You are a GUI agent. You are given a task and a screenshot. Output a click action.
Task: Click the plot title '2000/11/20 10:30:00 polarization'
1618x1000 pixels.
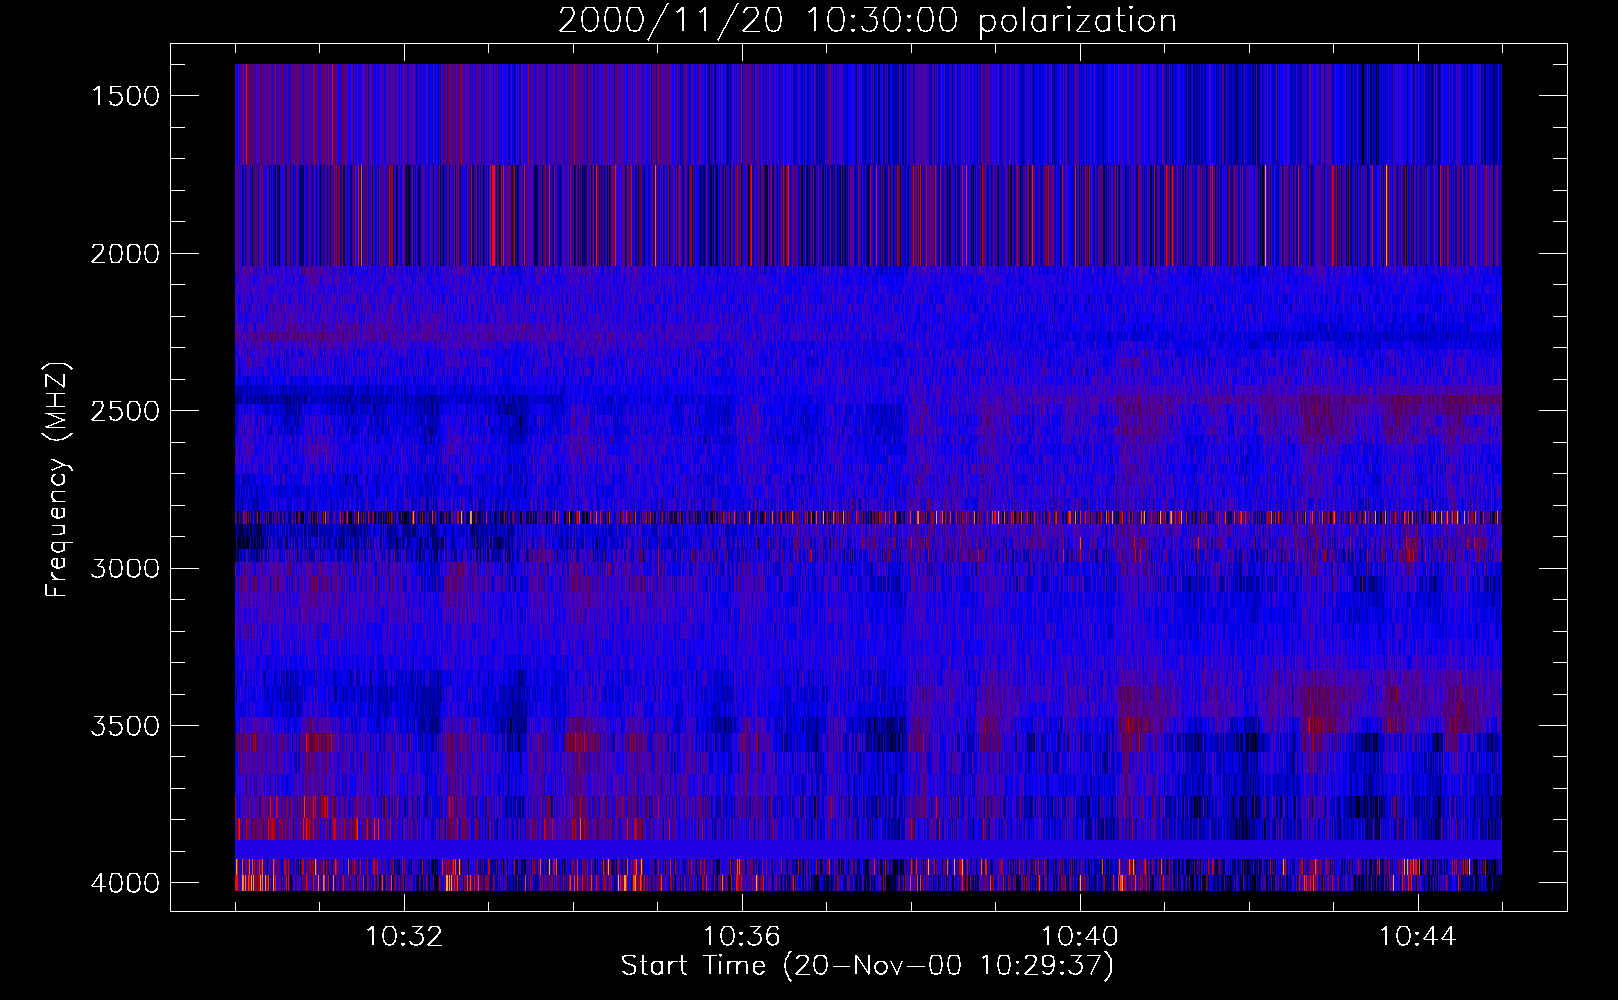coord(867,20)
